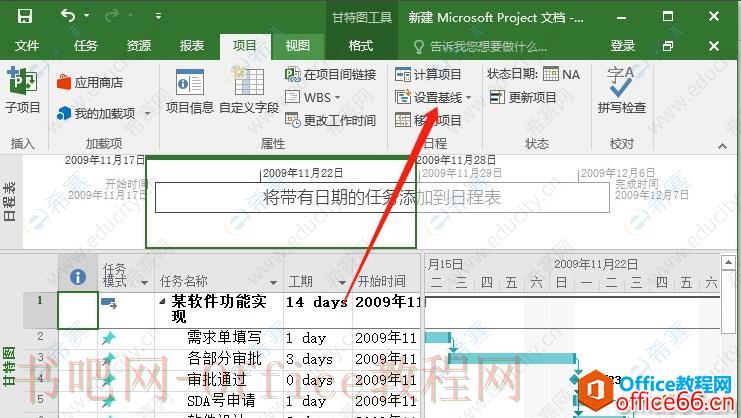
Task: Click the Save icon in quick access toolbar
Action: (x=25, y=16)
